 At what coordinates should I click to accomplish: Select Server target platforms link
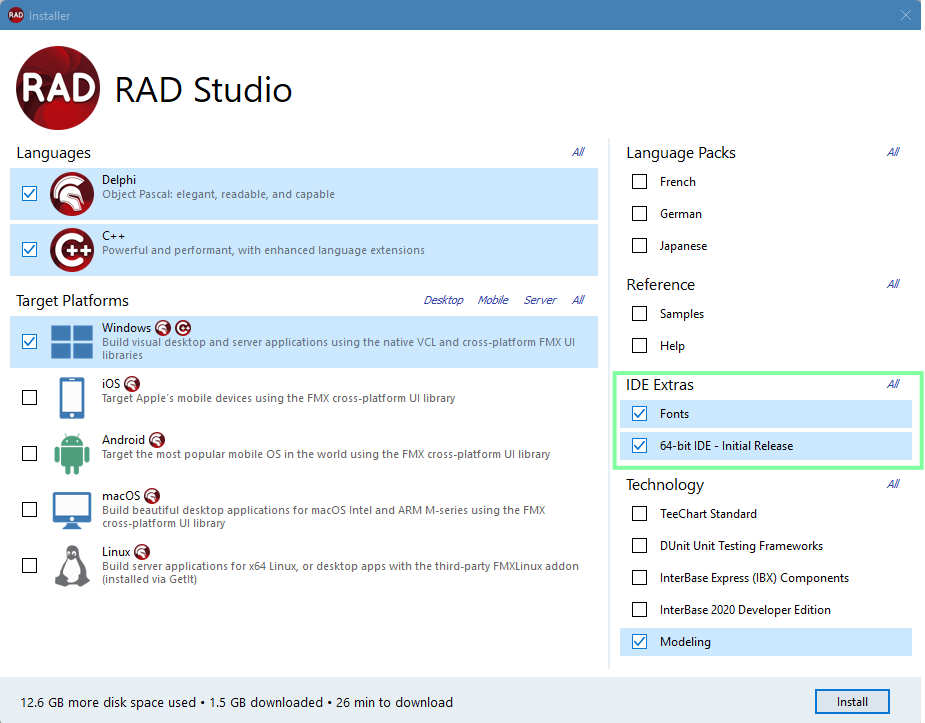[x=540, y=300]
